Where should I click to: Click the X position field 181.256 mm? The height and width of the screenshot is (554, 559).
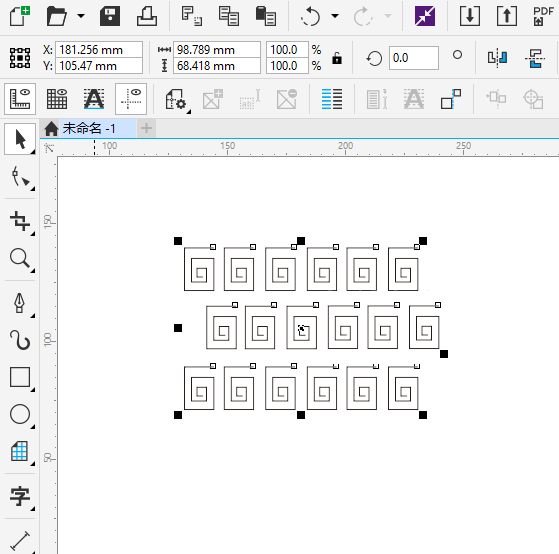pos(99,50)
